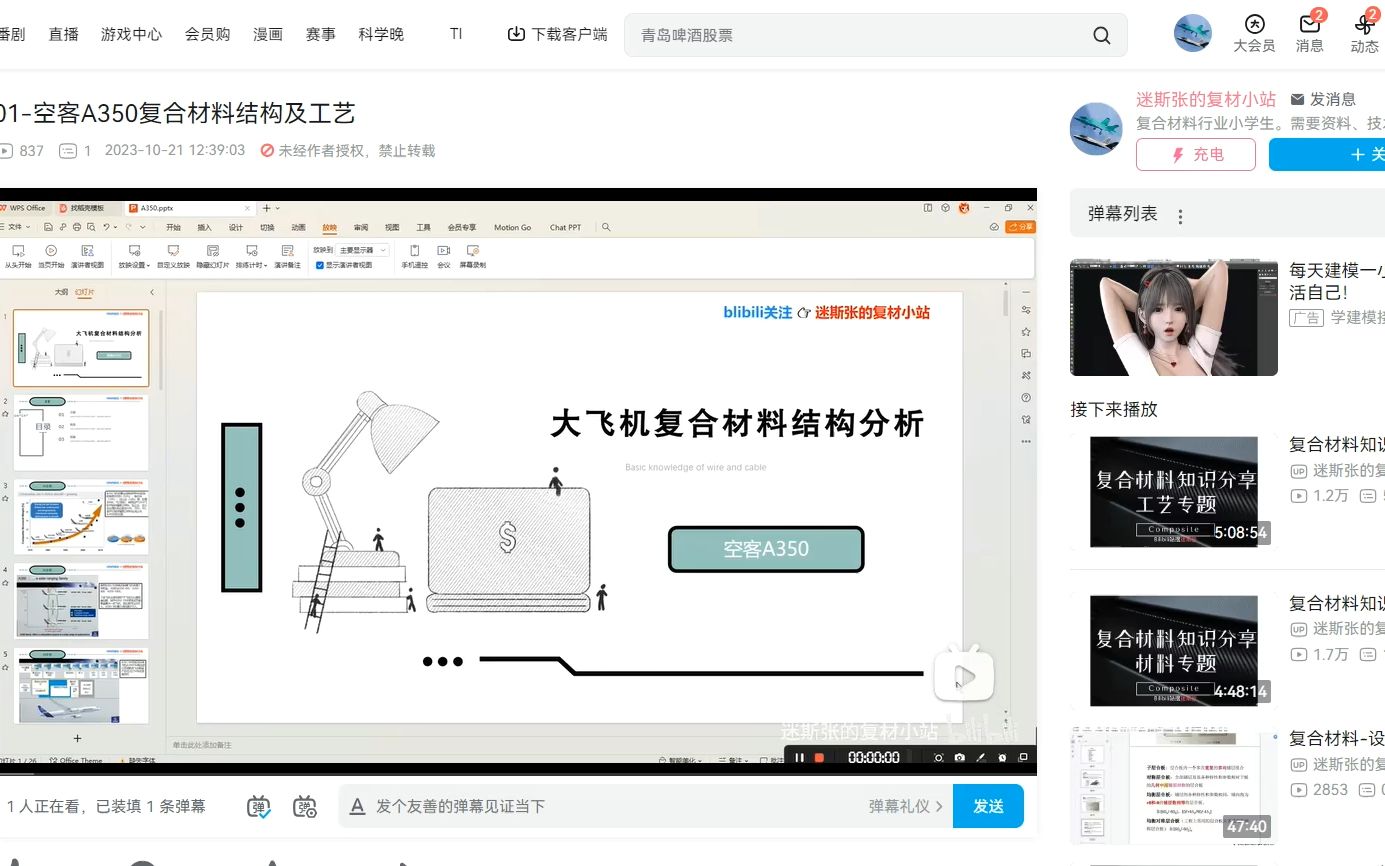In the video, select the A350.pptx document tab
The image size is (1385, 866).
point(190,208)
